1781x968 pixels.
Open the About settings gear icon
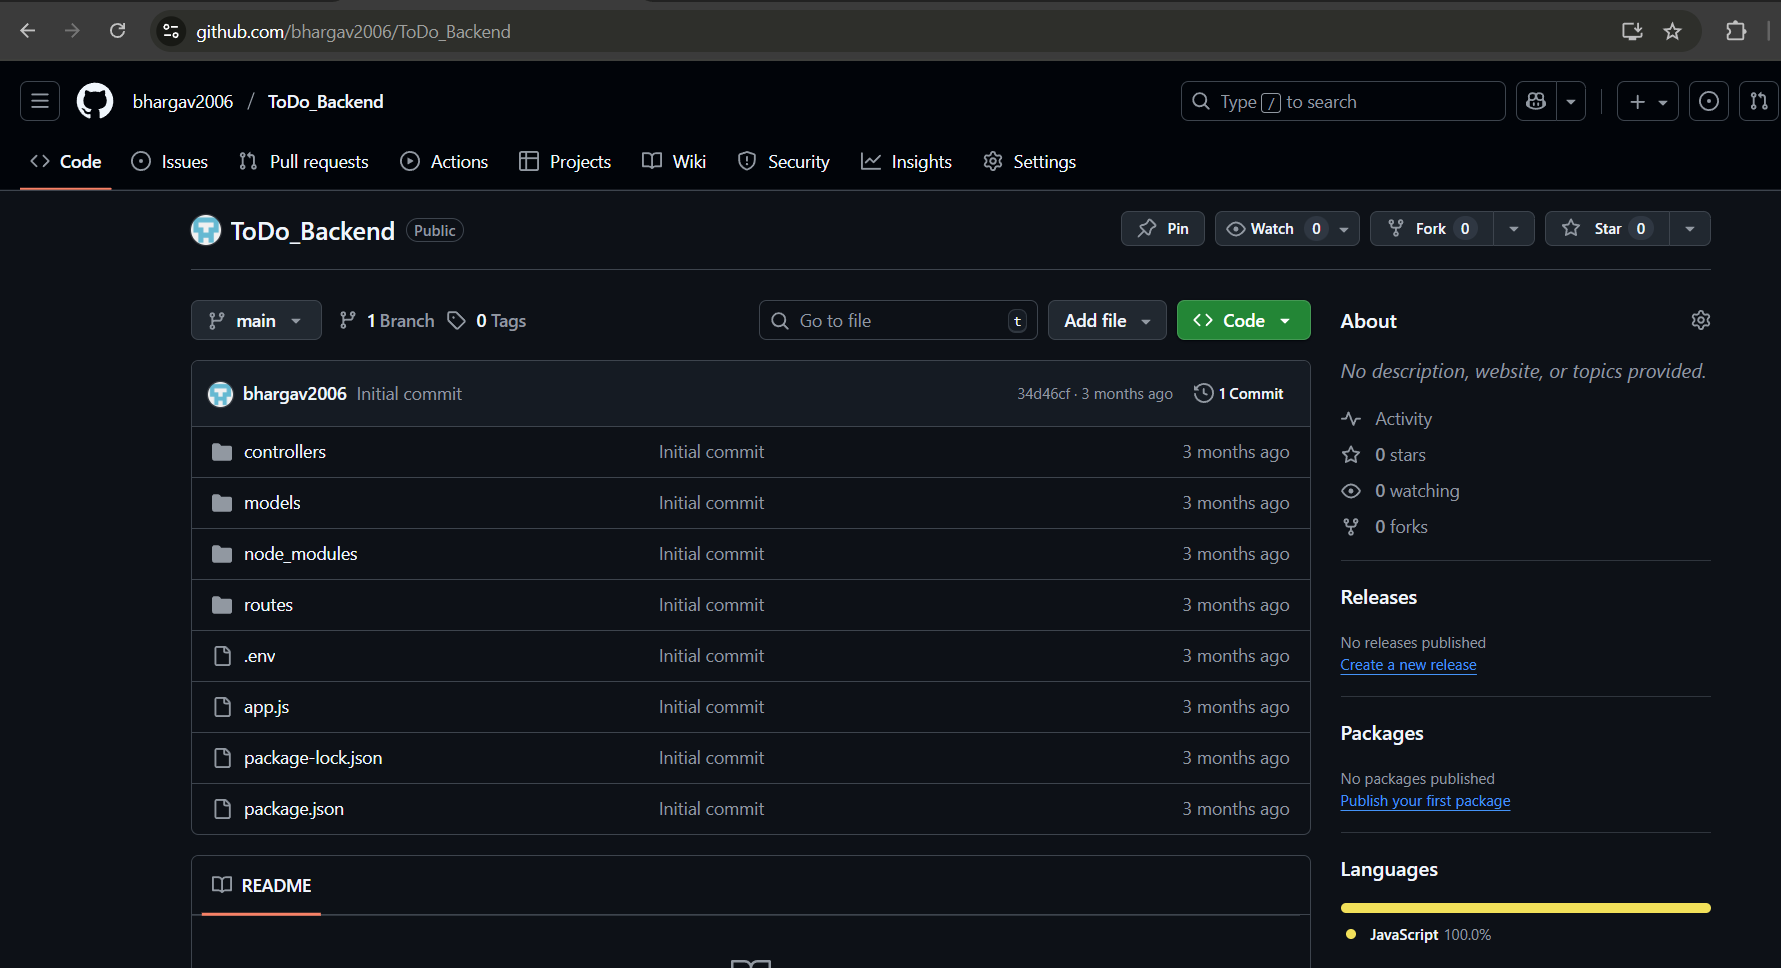click(x=1700, y=320)
